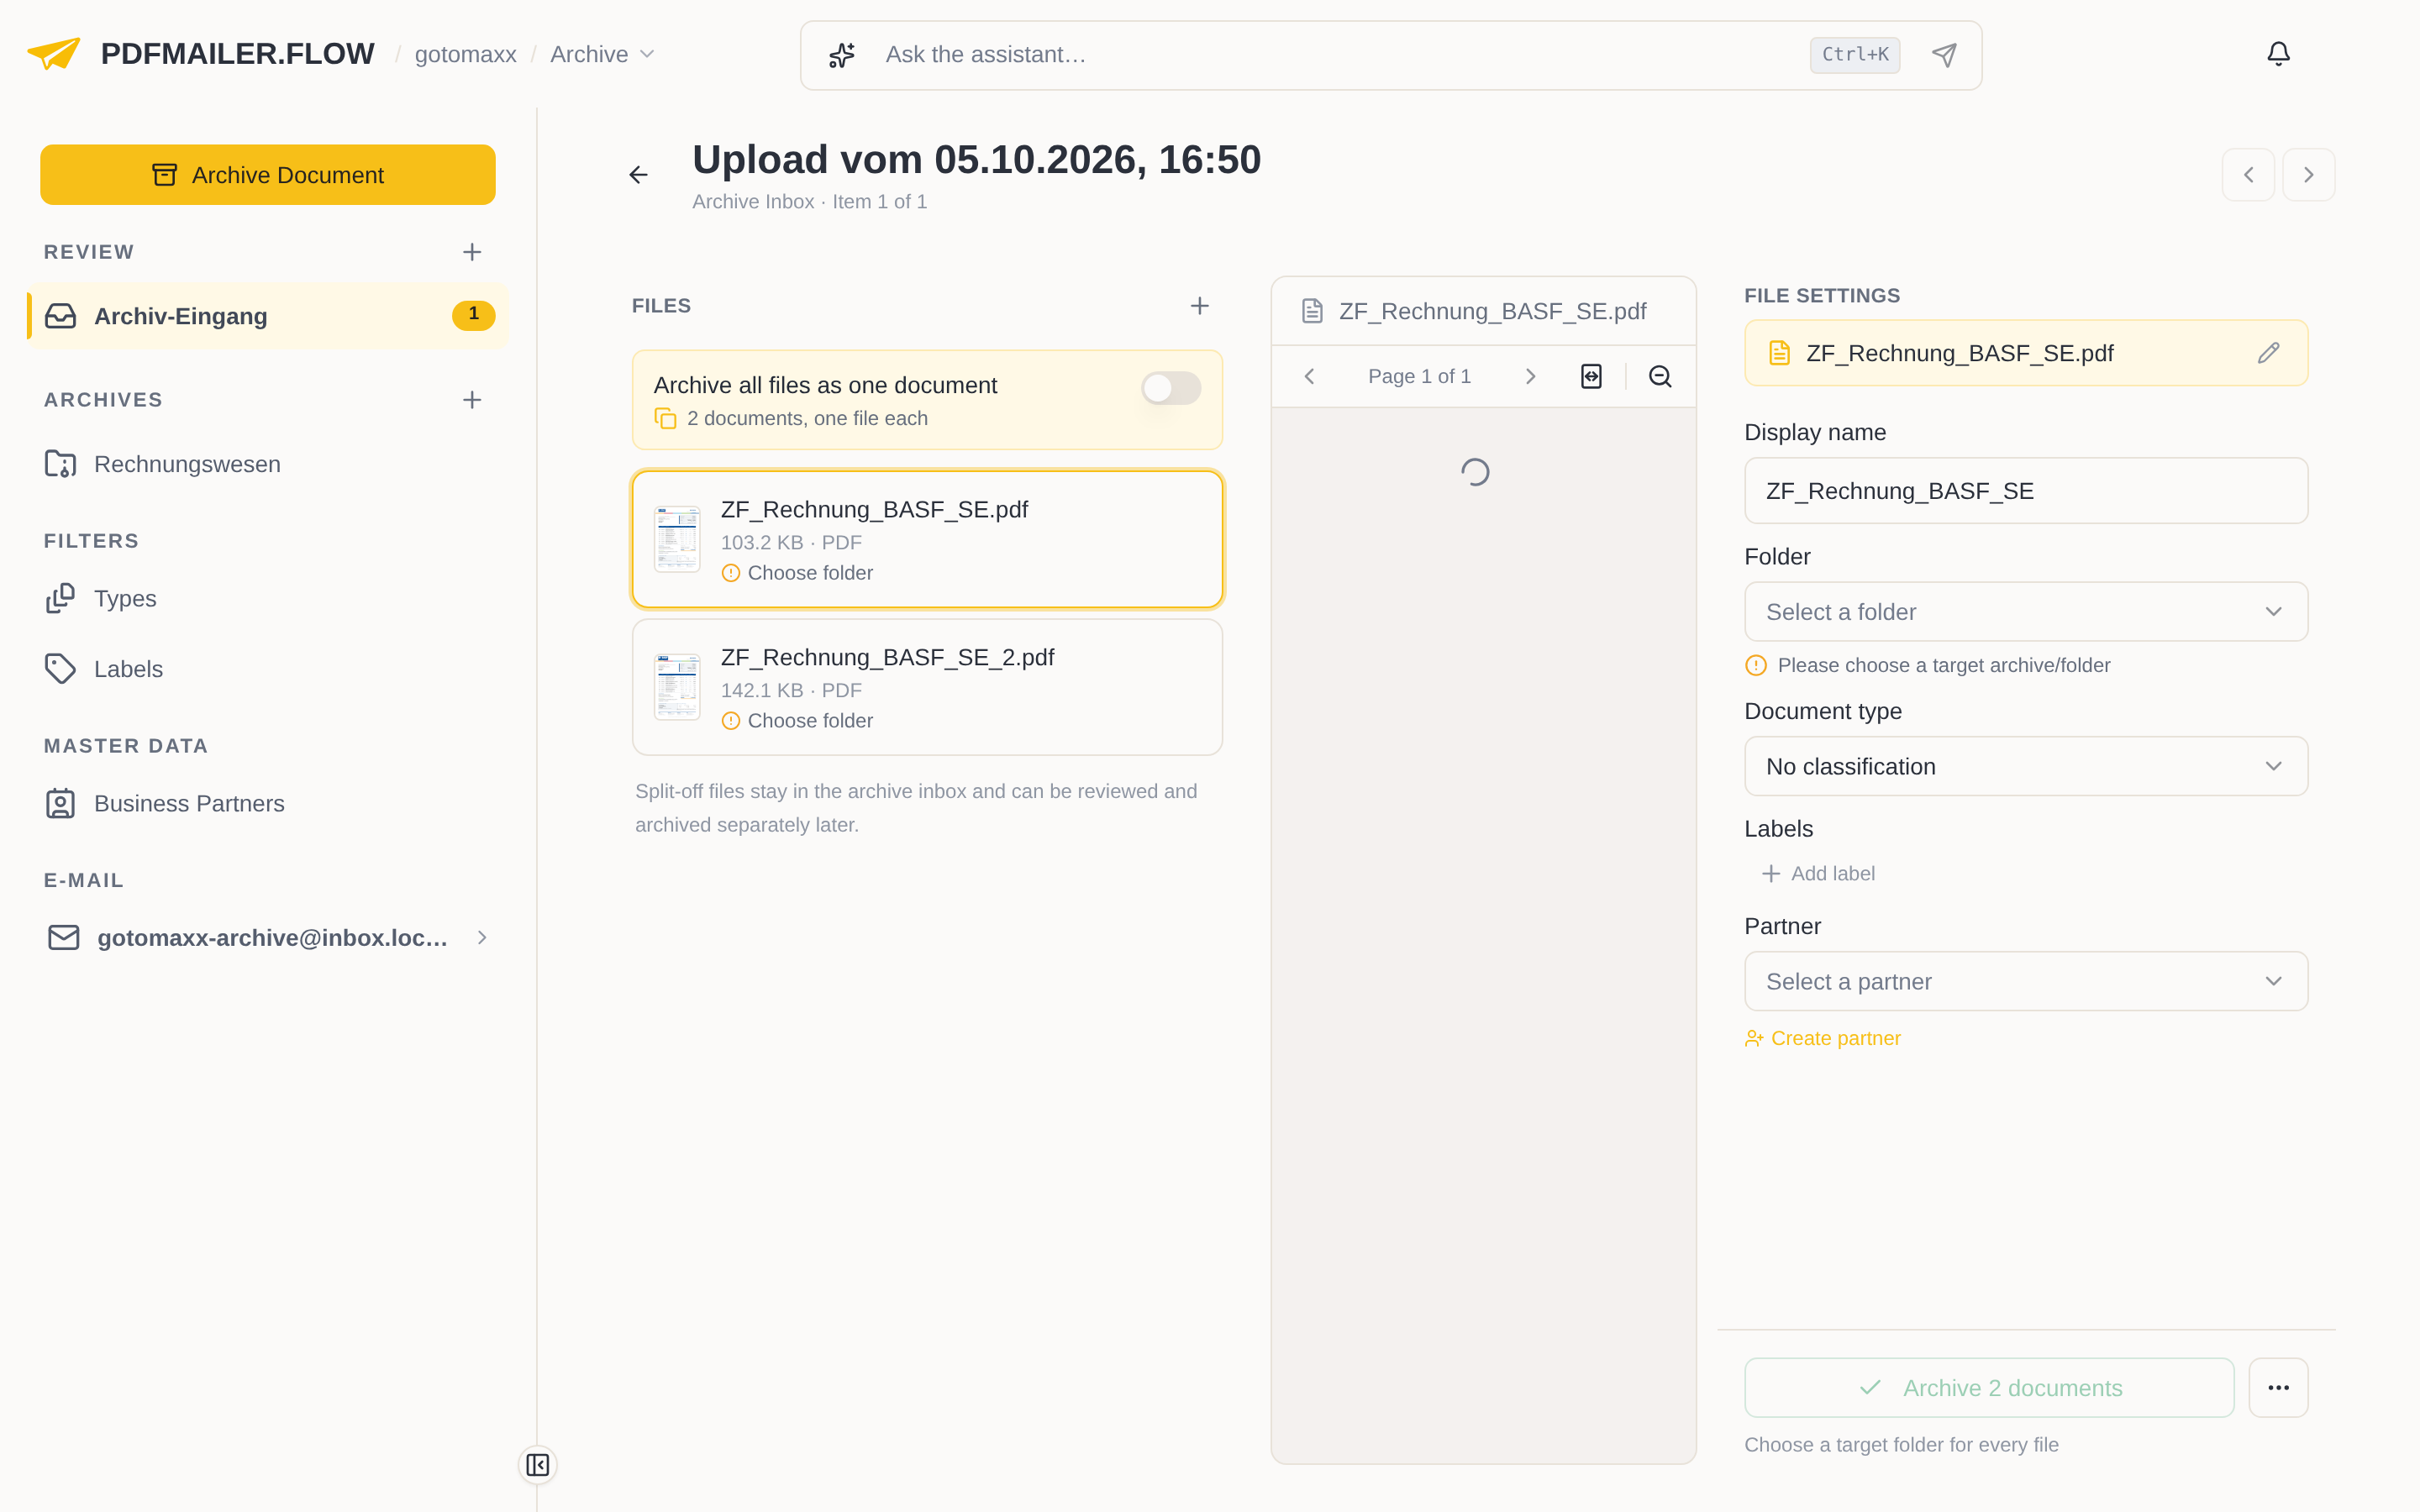2420x1512 pixels.
Task: Rename file with the pencil edit icon
Action: coord(2268,353)
